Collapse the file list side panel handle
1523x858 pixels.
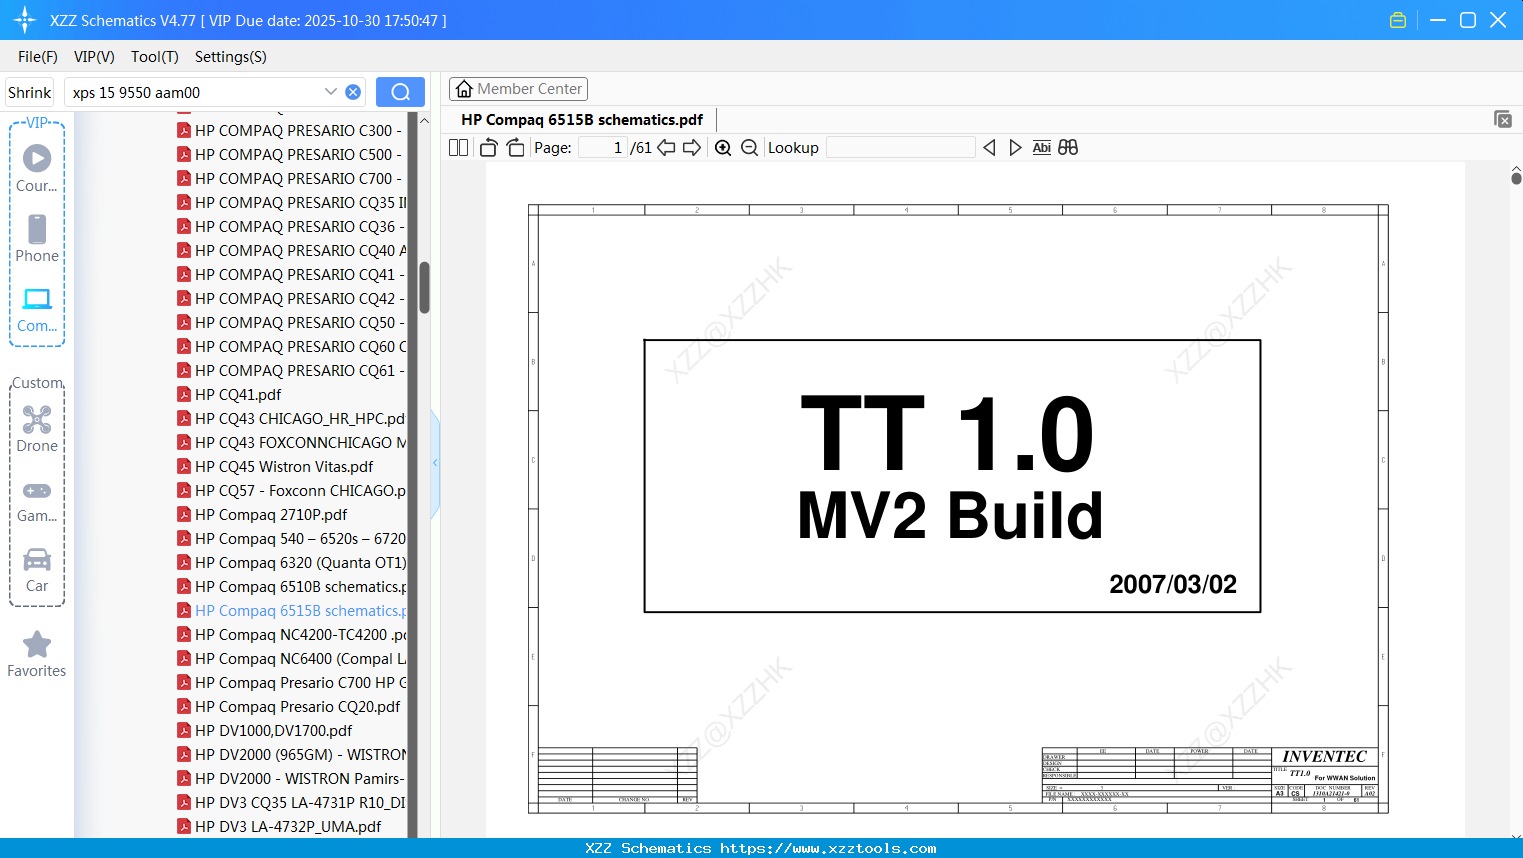[435, 463]
